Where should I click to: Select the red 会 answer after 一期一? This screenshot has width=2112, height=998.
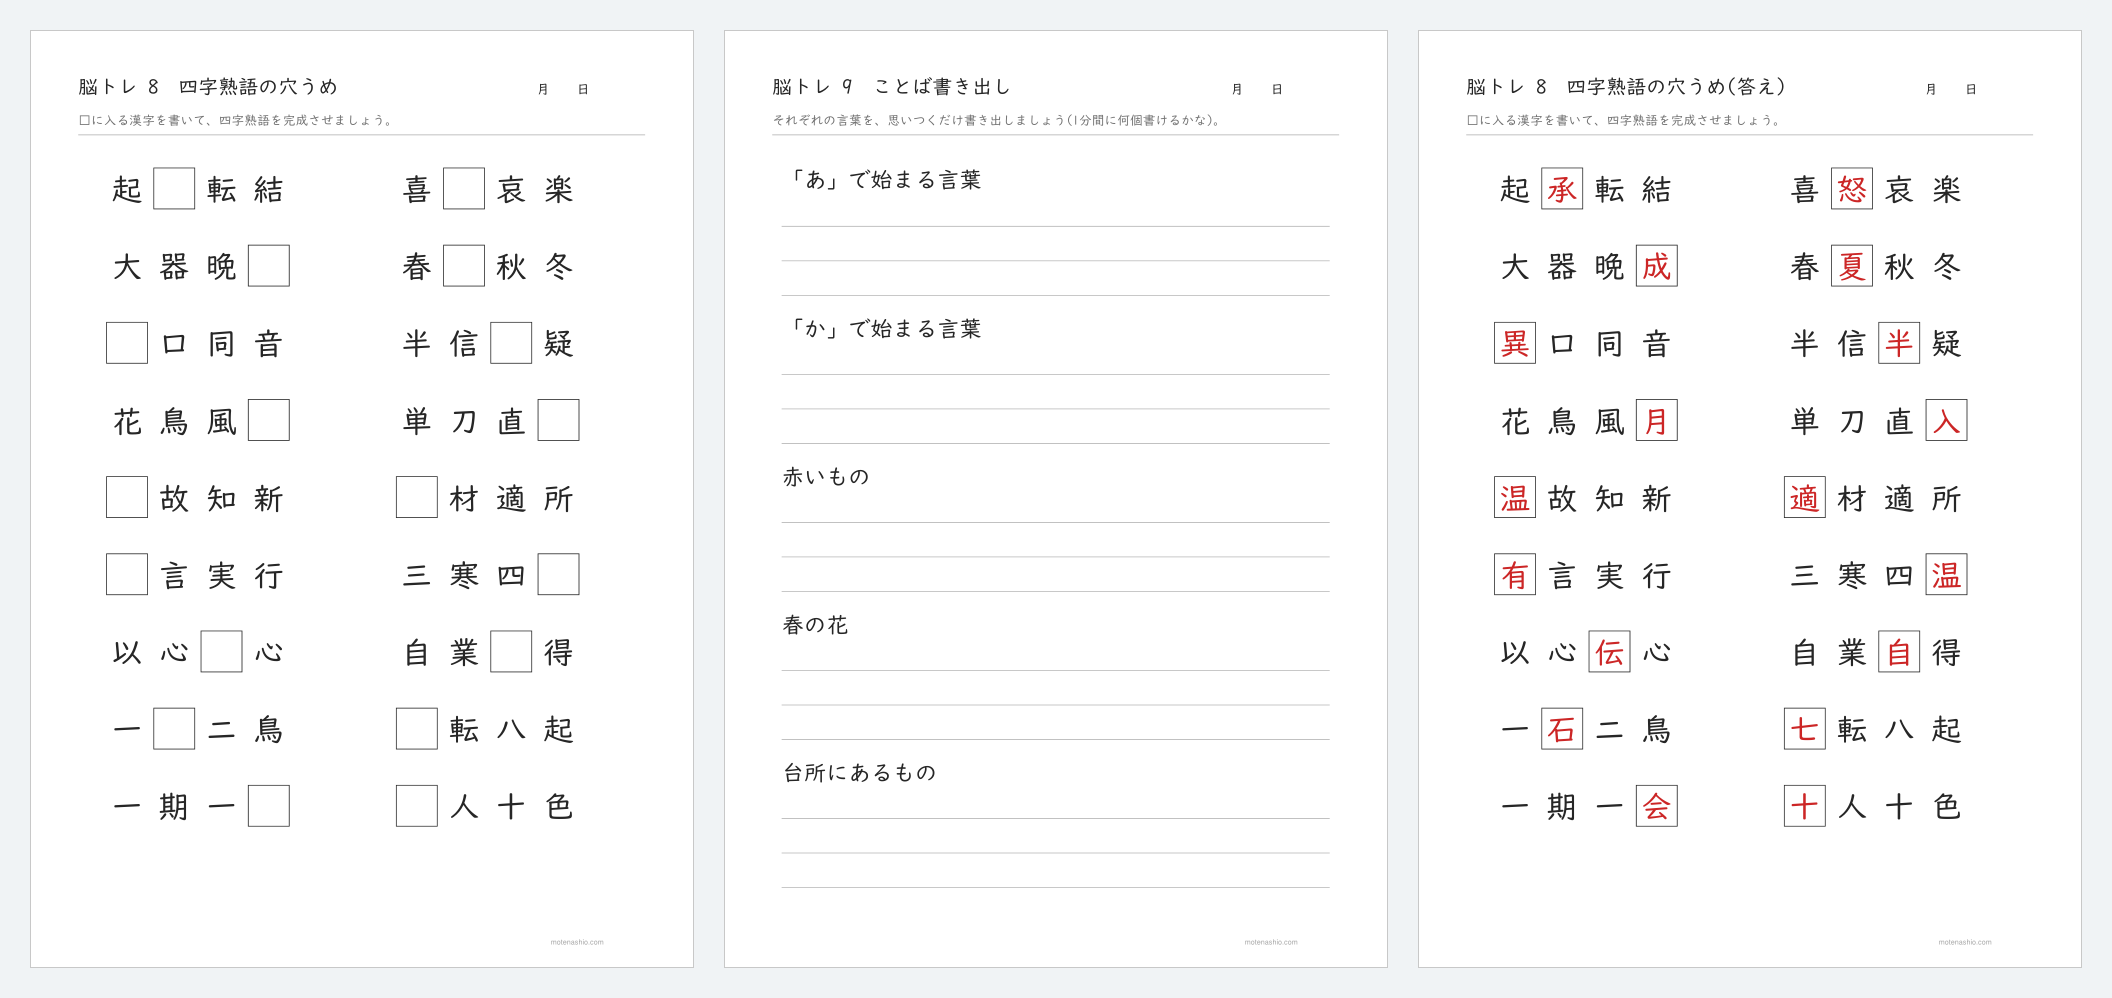[1657, 806]
